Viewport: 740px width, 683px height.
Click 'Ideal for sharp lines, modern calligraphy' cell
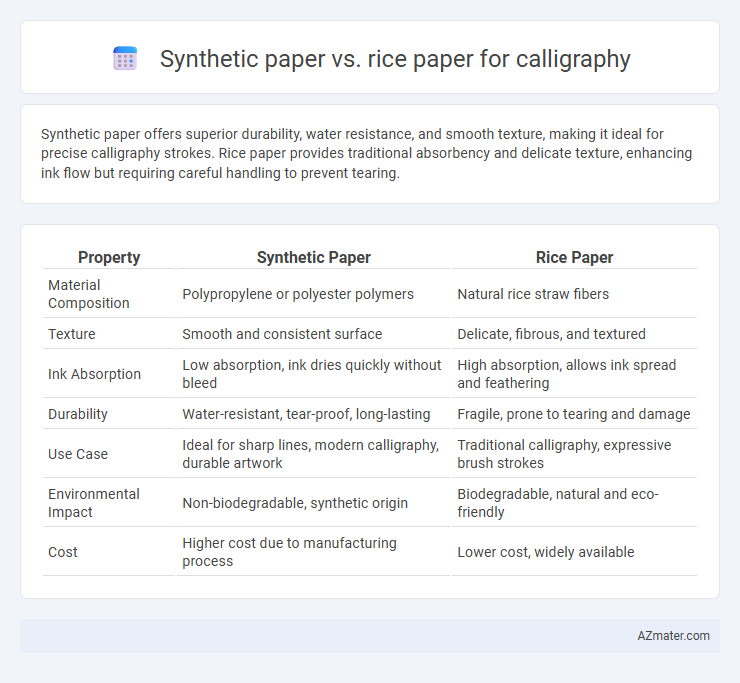pyautogui.click(x=311, y=454)
